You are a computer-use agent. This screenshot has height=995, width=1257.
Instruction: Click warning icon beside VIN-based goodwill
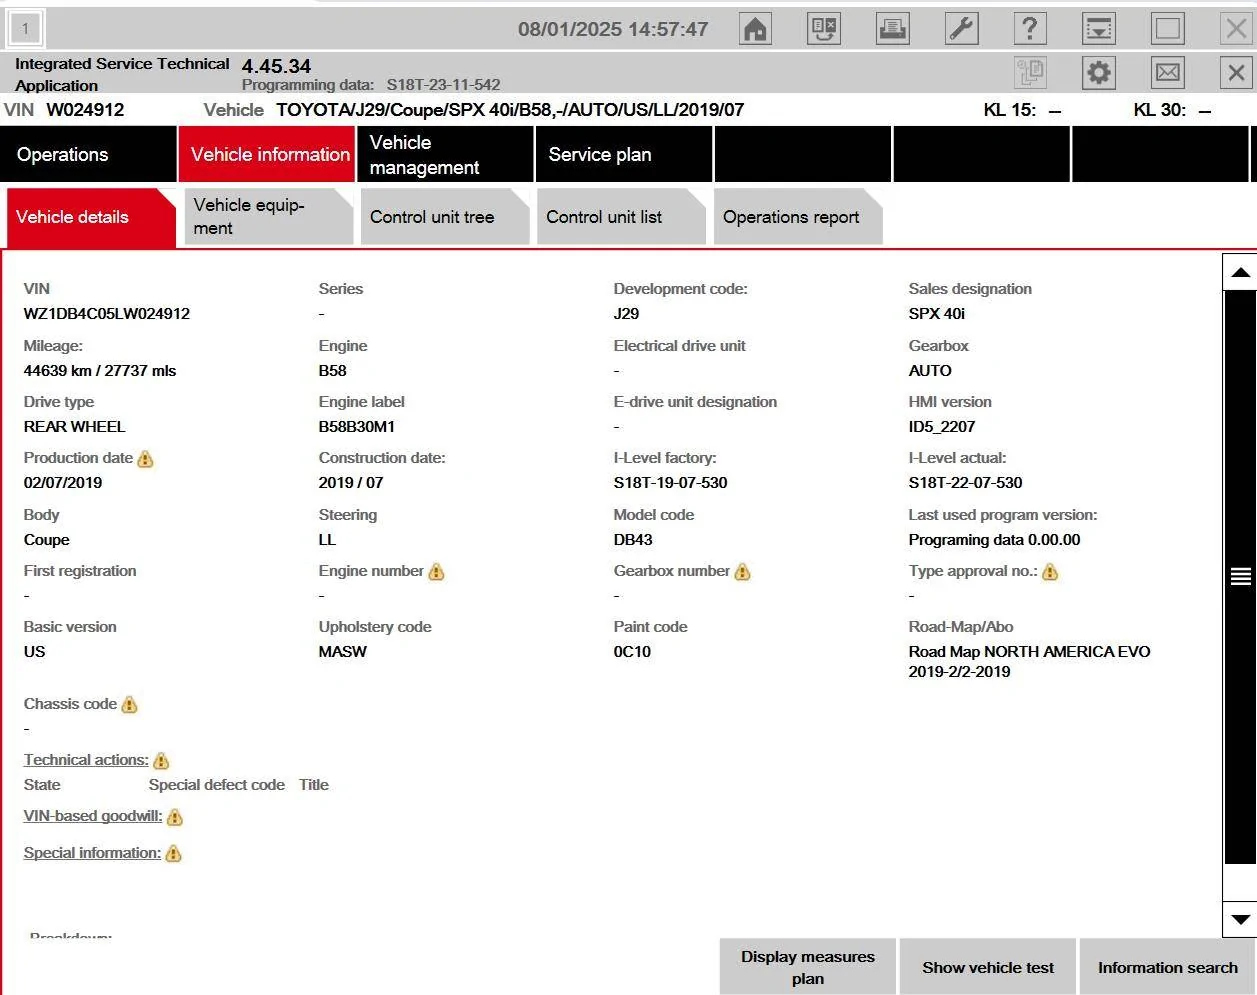point(175,817)
